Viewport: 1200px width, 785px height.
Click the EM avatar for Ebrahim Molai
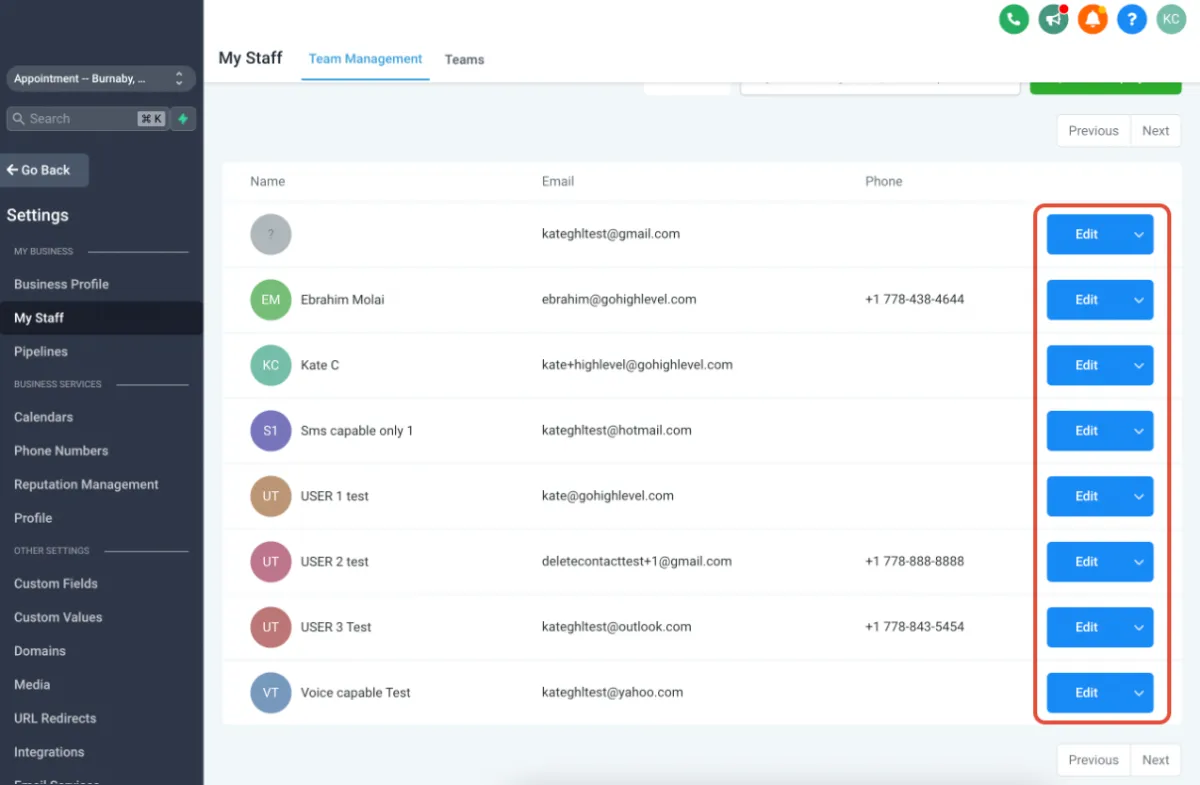pyautogui.click(x=271, y=300)
